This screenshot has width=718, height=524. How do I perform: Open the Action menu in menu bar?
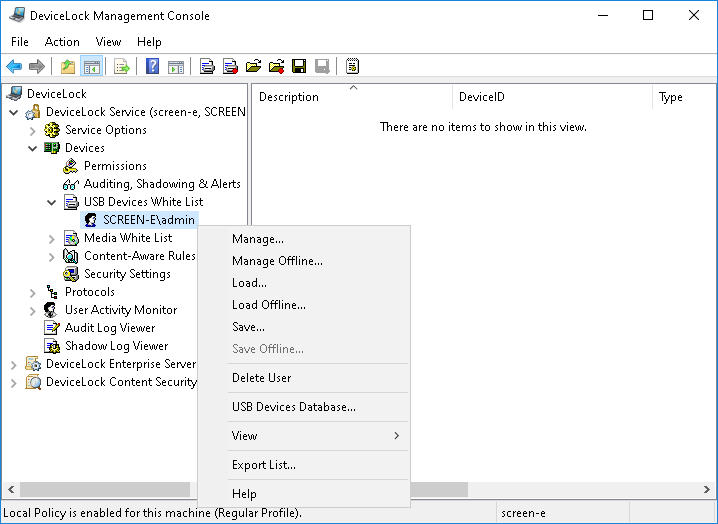pos(62,42)
